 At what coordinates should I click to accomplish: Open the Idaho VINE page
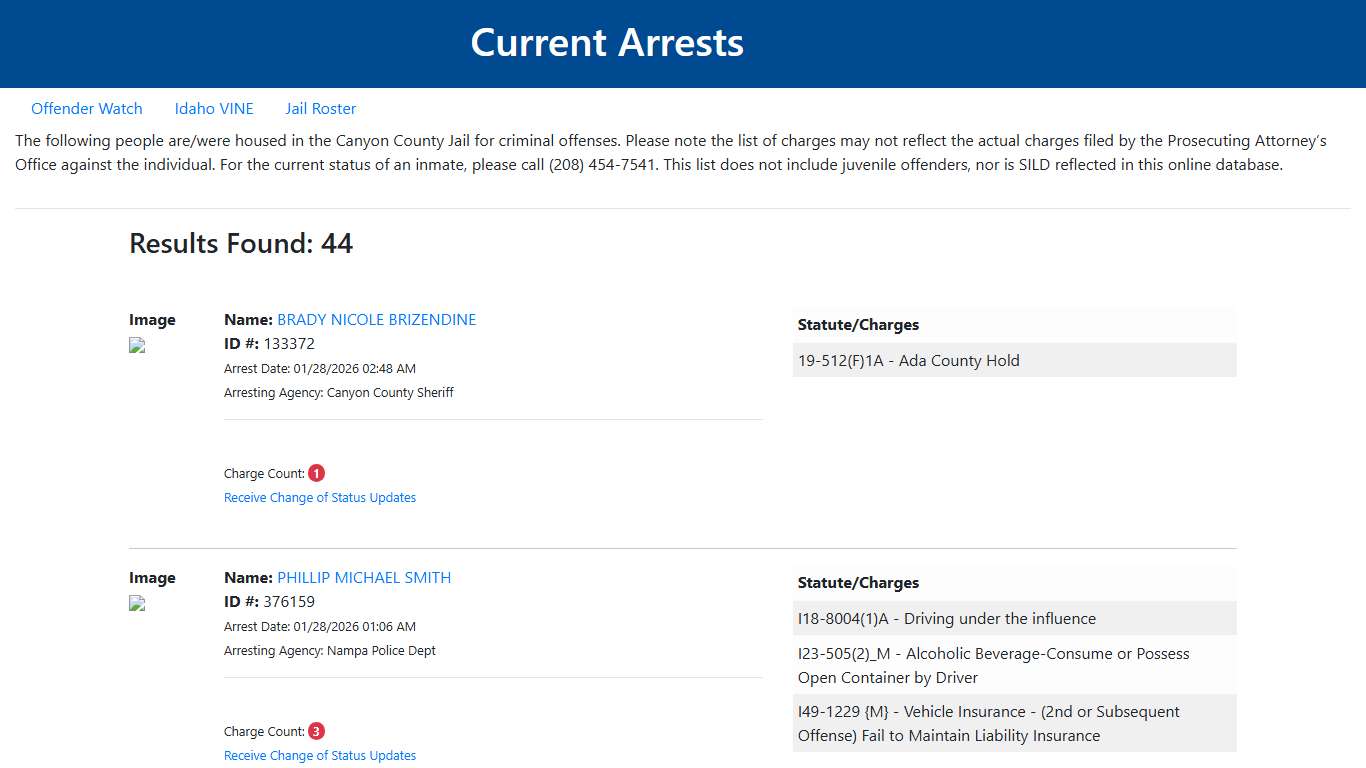coord(214,108)
